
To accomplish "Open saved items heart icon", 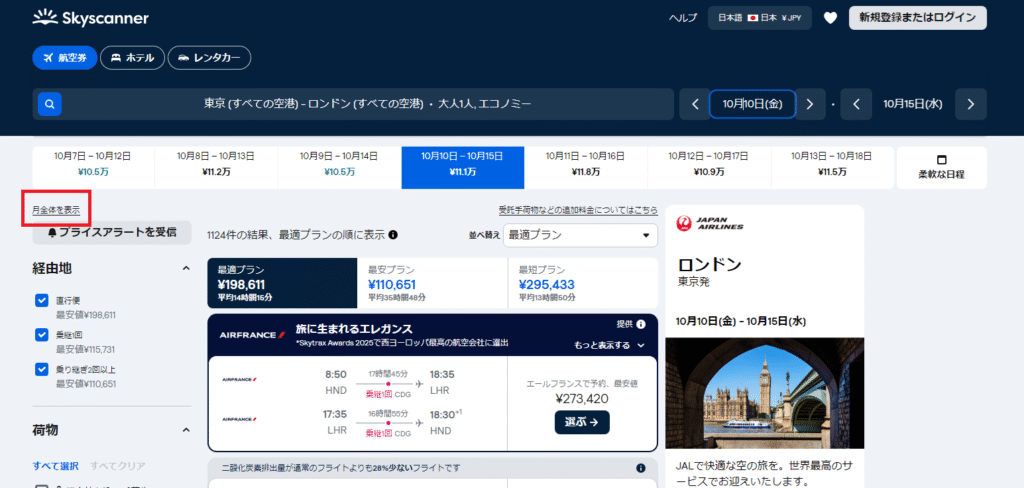I will [830, 18].
